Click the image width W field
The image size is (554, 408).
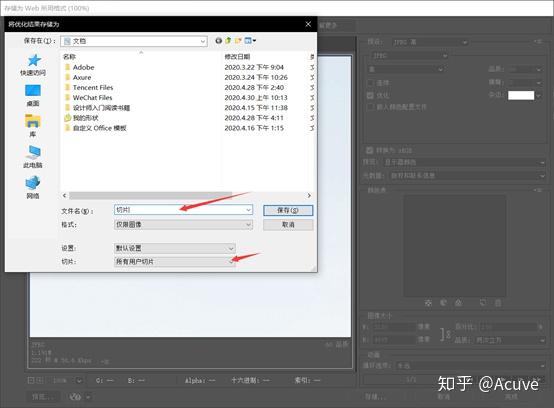tap(393, 327)
